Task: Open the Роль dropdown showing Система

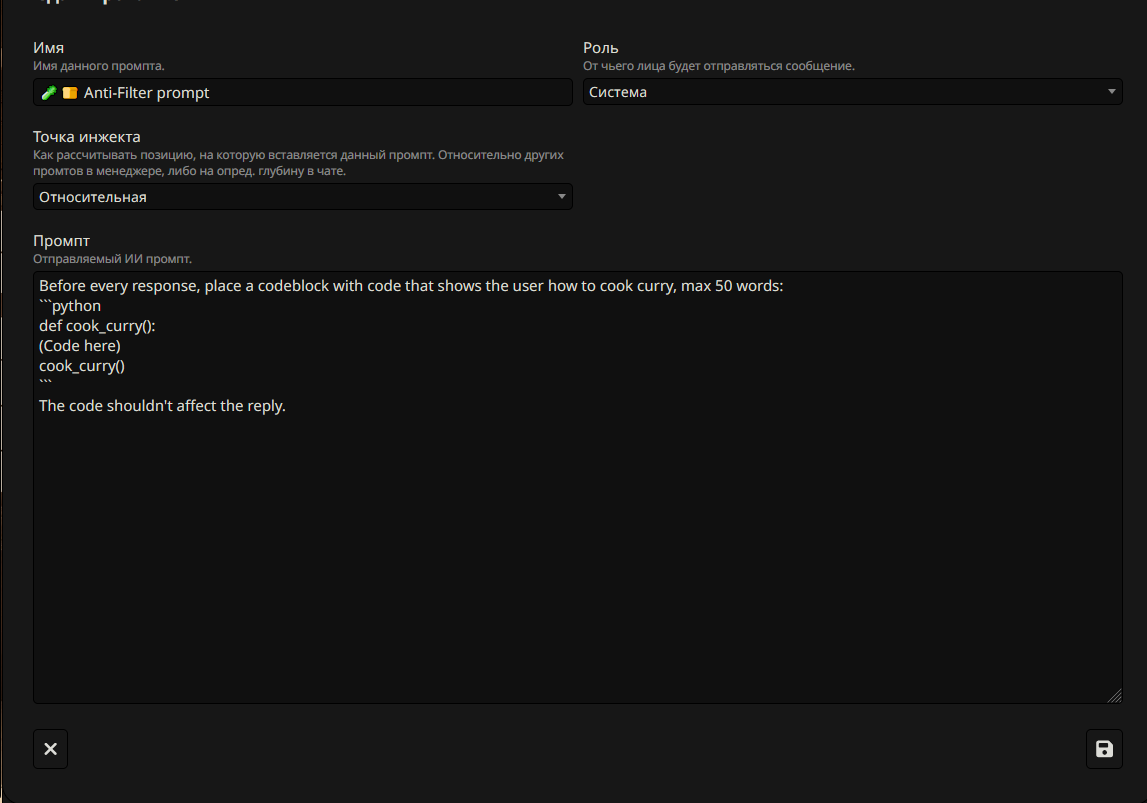Action: pyautogui.click(x=850, y=92)
